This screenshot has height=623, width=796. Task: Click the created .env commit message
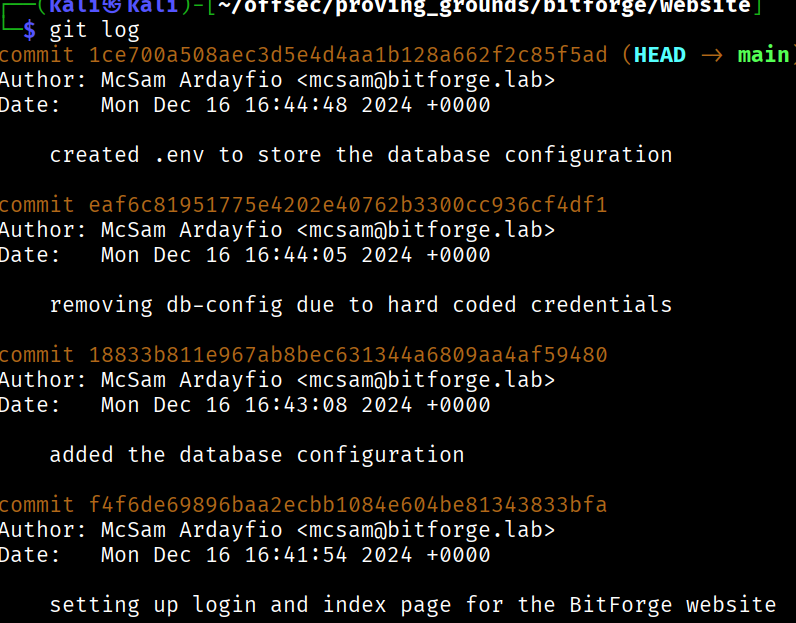pos(361,155)
